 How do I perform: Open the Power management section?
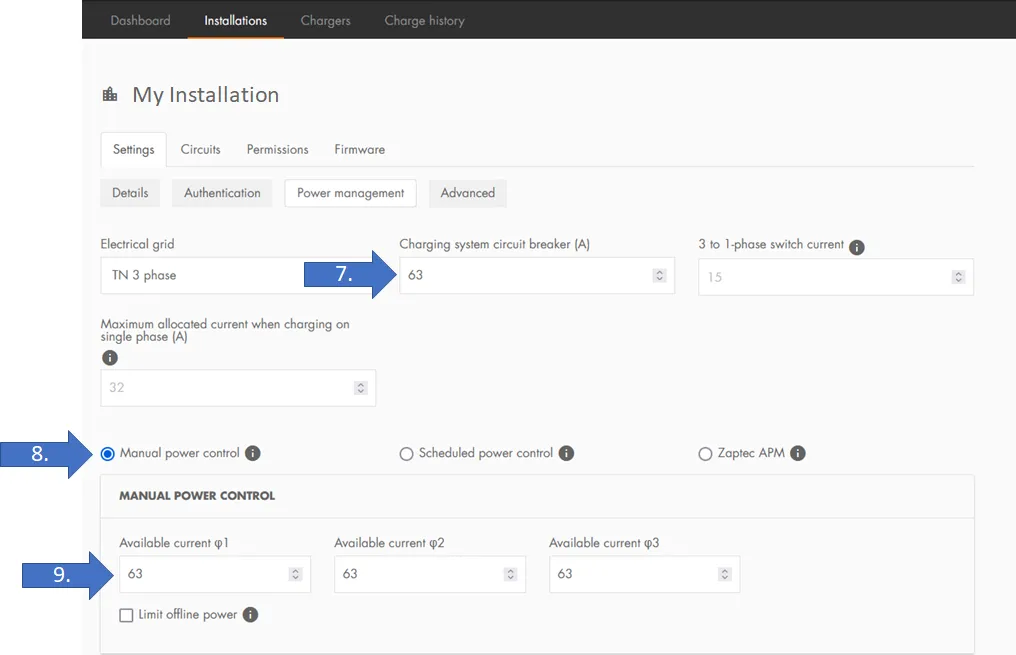pos(351,193)
